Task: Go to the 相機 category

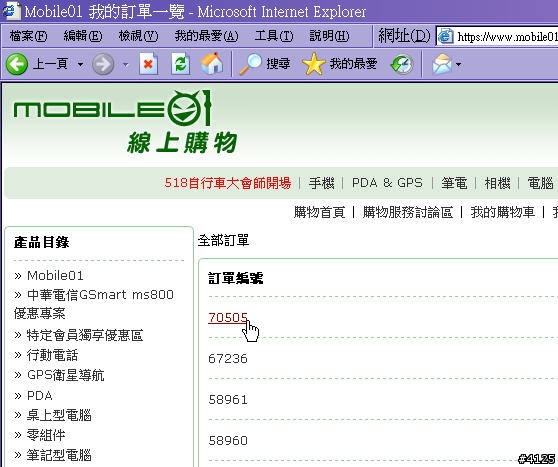Action: click(x=498, y=183)
